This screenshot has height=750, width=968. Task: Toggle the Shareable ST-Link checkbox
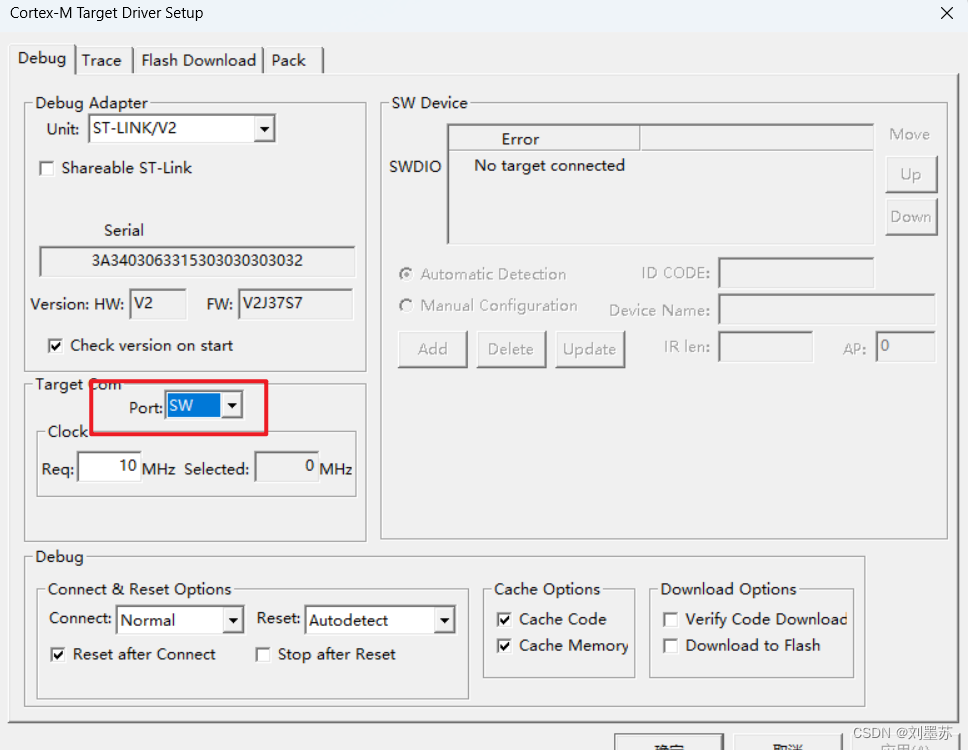(x=47, y=168)
